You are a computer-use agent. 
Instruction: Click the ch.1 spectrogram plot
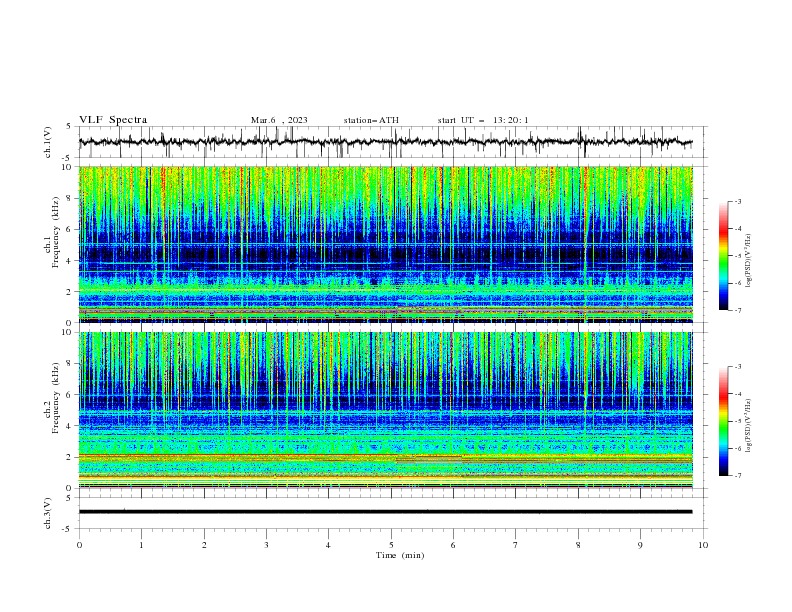pos(385,244)
